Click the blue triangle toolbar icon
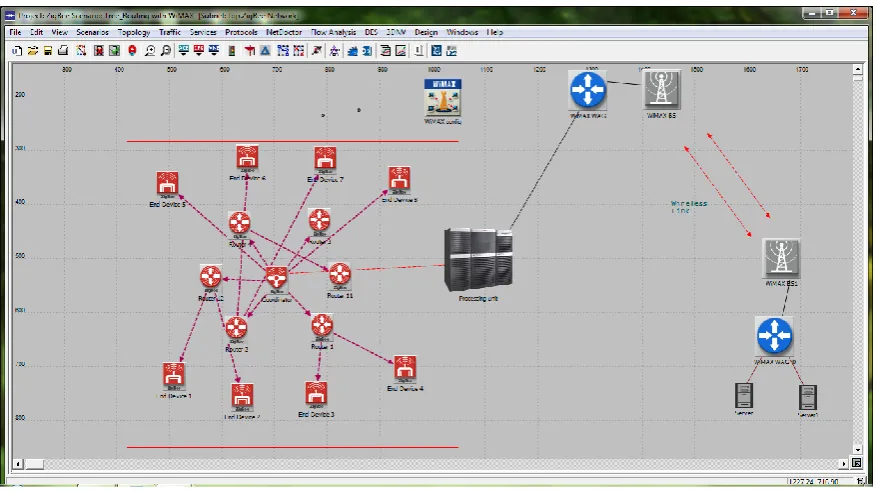The image size is (877, 492). (265, 51)
